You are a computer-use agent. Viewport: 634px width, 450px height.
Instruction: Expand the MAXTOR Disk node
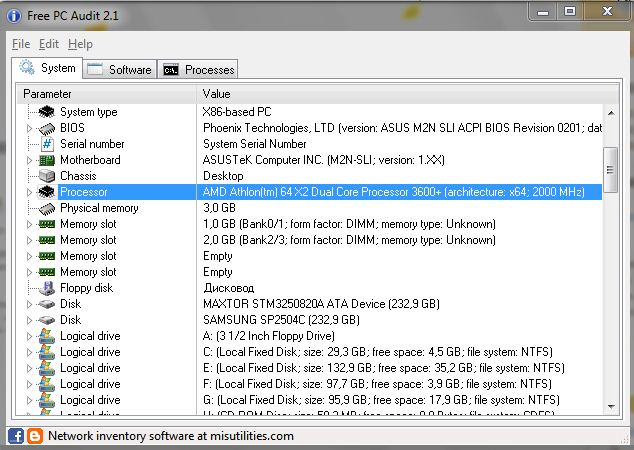coord(29,304)
